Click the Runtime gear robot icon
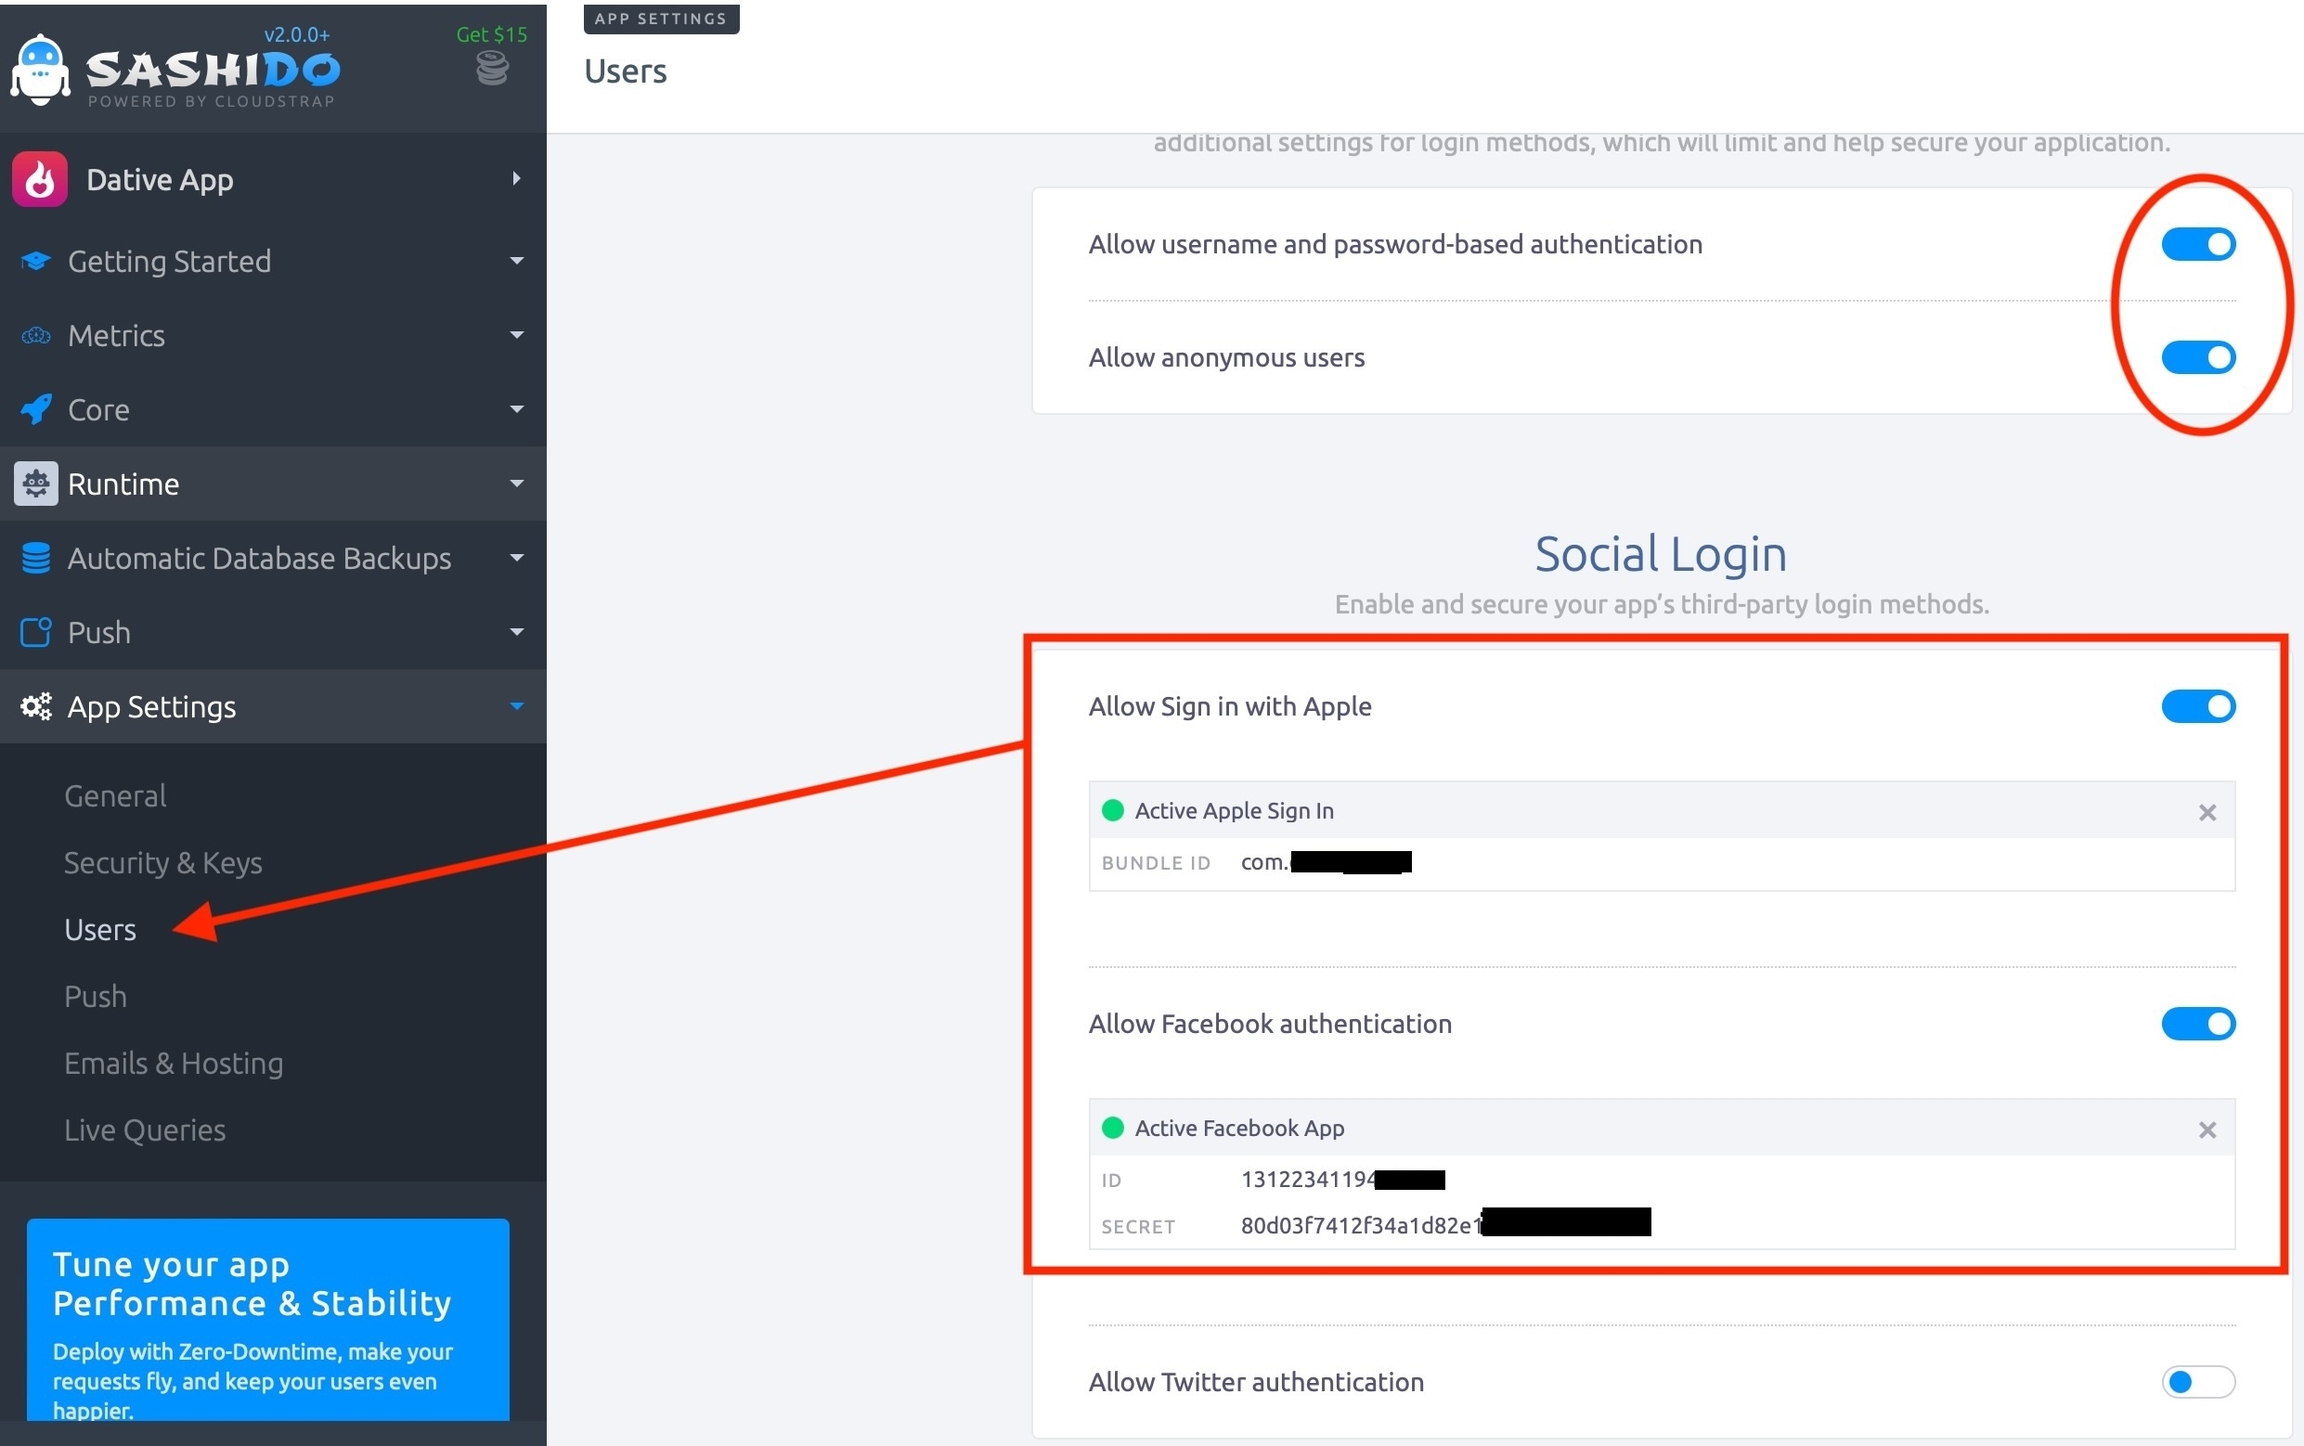This screenshot has width=2304, height=1446. (36, 484)
